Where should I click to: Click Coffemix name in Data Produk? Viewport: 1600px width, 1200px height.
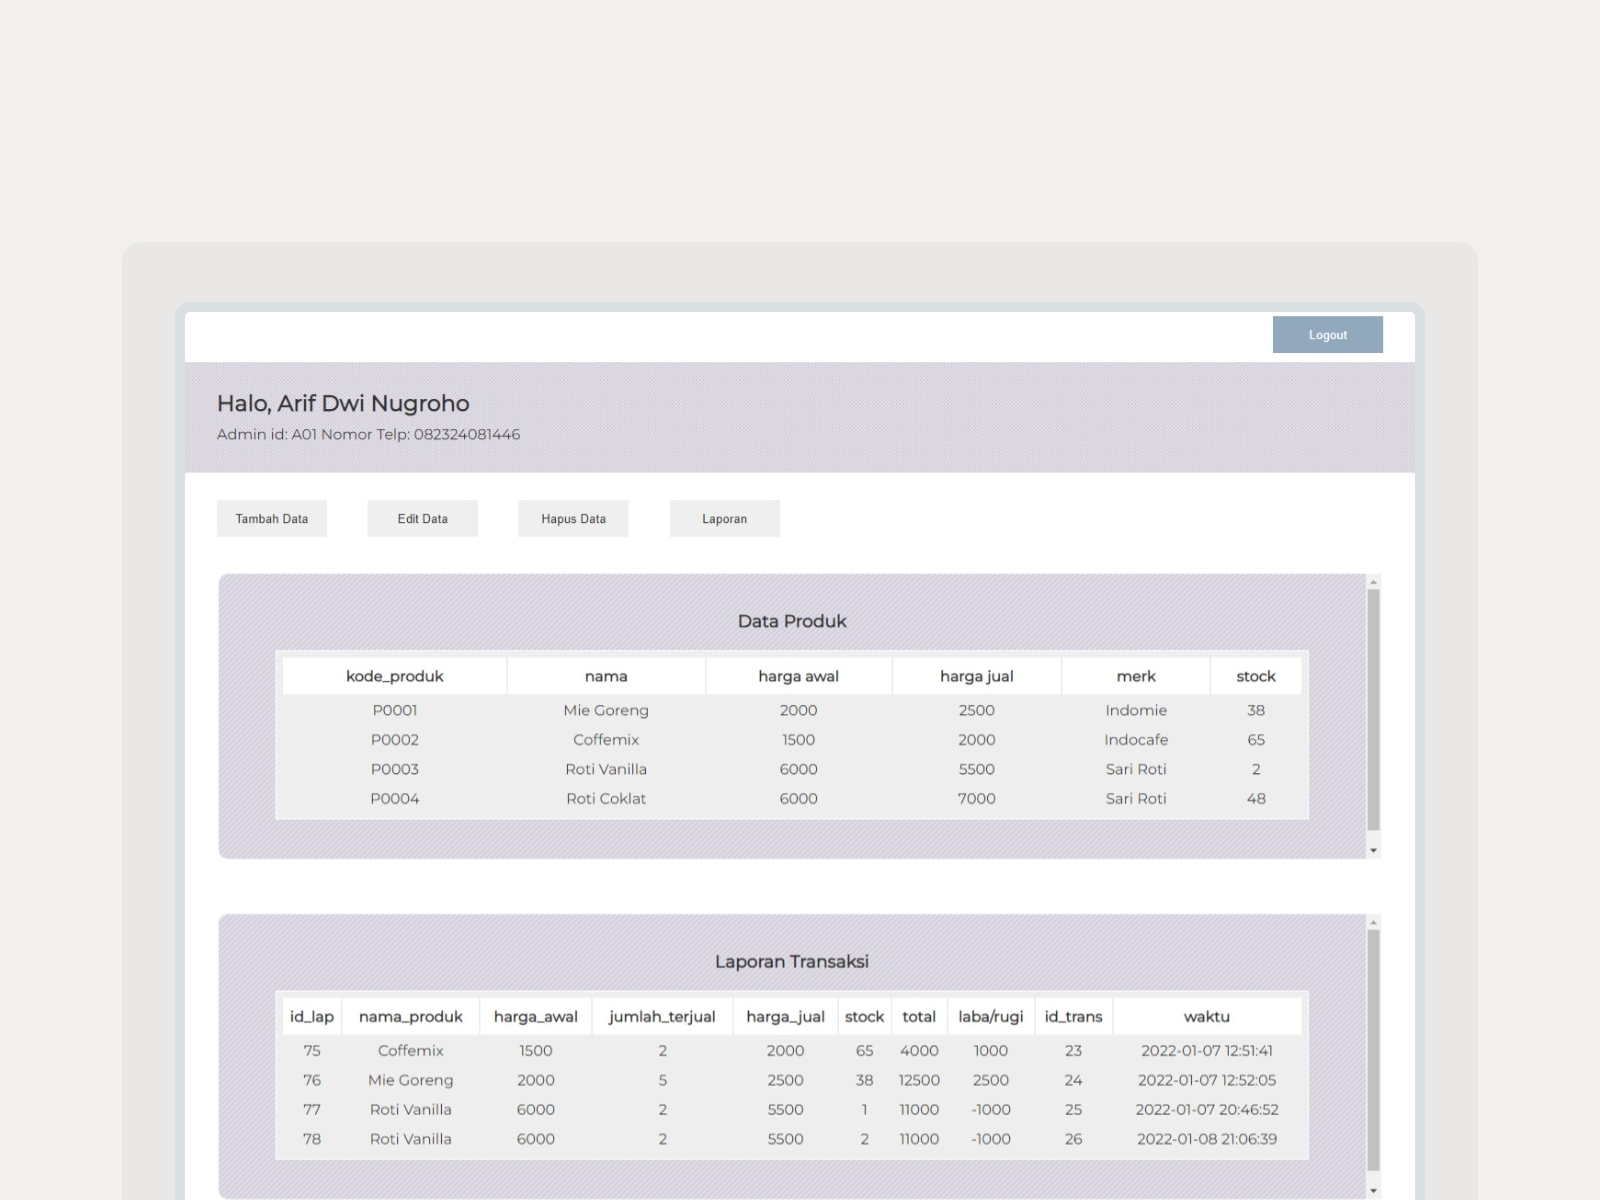click(606, 740)
